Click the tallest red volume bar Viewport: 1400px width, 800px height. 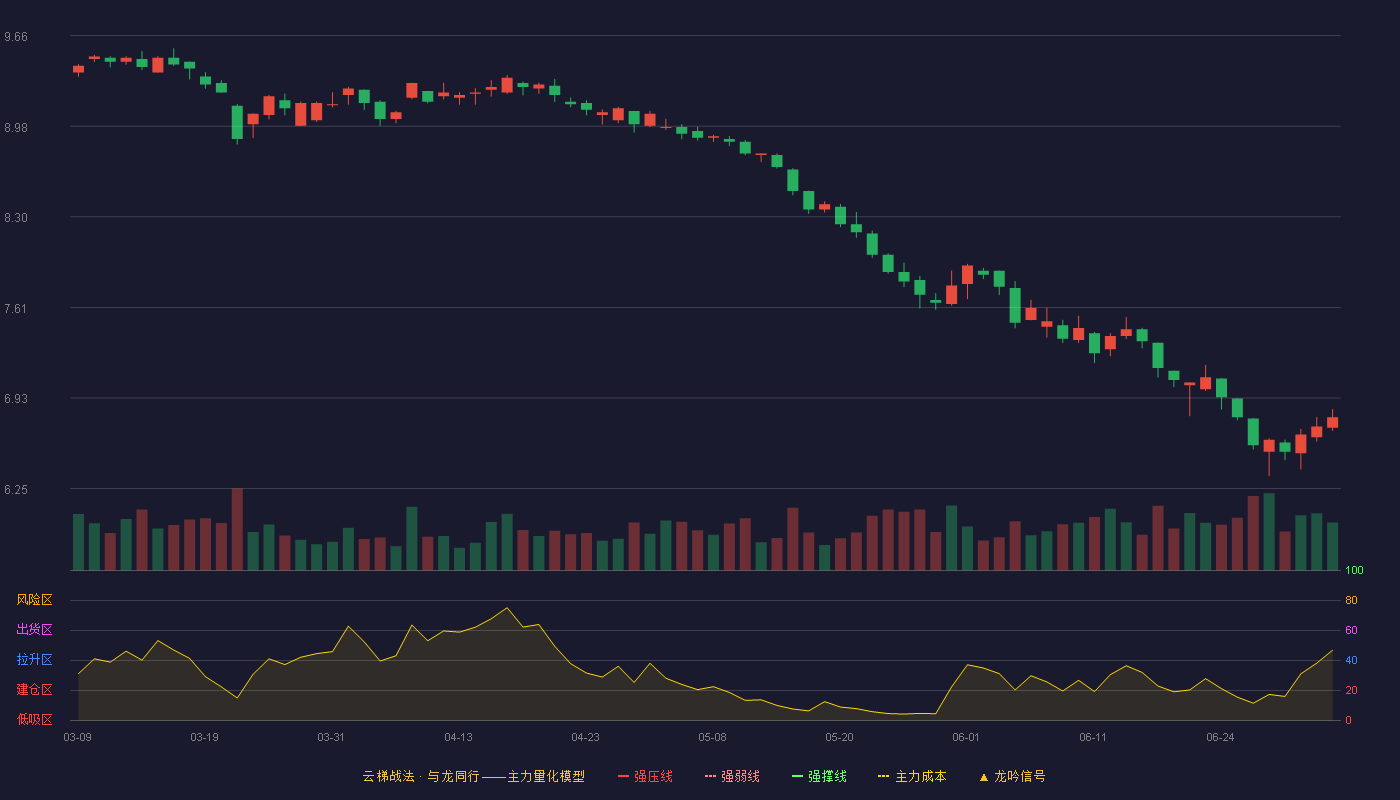click(237, 529)
